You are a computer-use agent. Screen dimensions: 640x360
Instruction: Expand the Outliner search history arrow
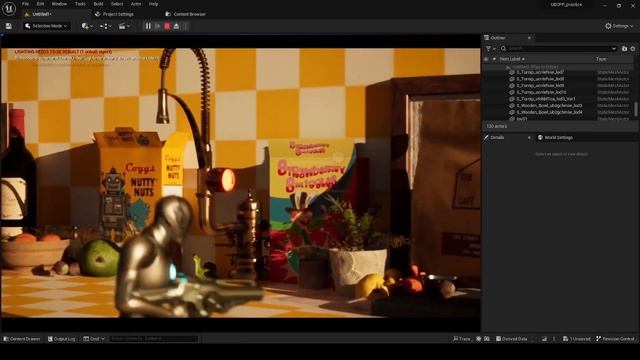pos(614,49)
